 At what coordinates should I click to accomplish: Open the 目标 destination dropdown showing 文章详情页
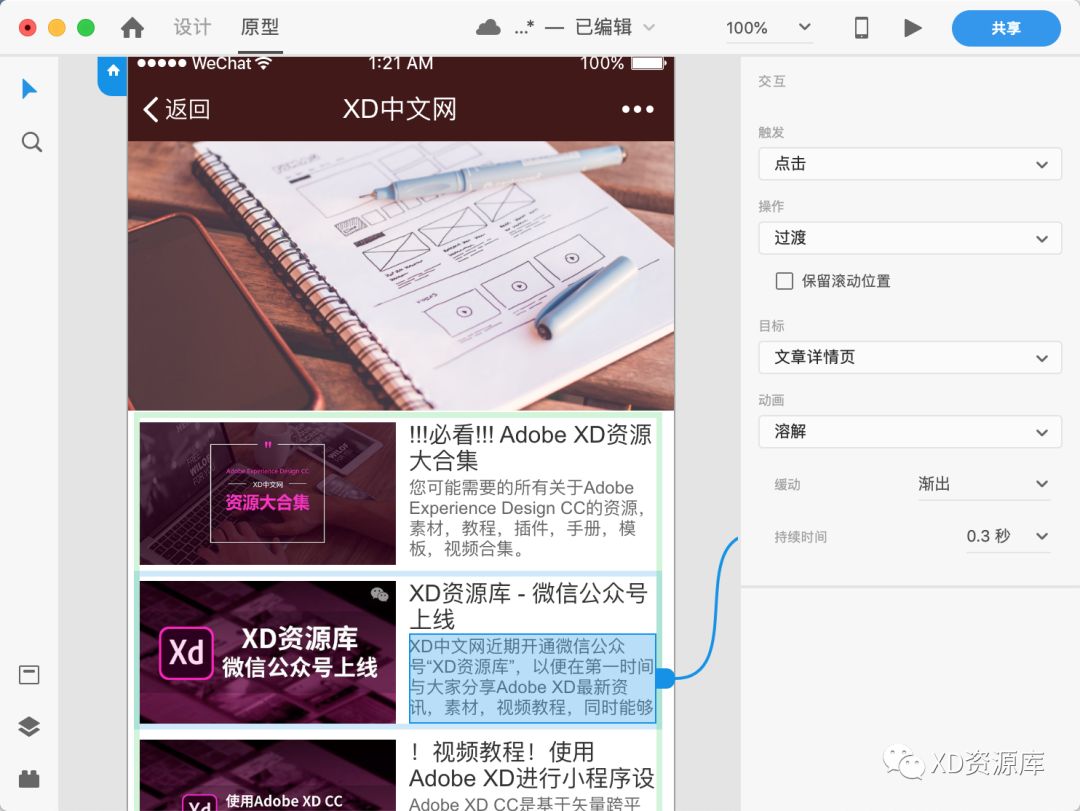pos(910,358)
